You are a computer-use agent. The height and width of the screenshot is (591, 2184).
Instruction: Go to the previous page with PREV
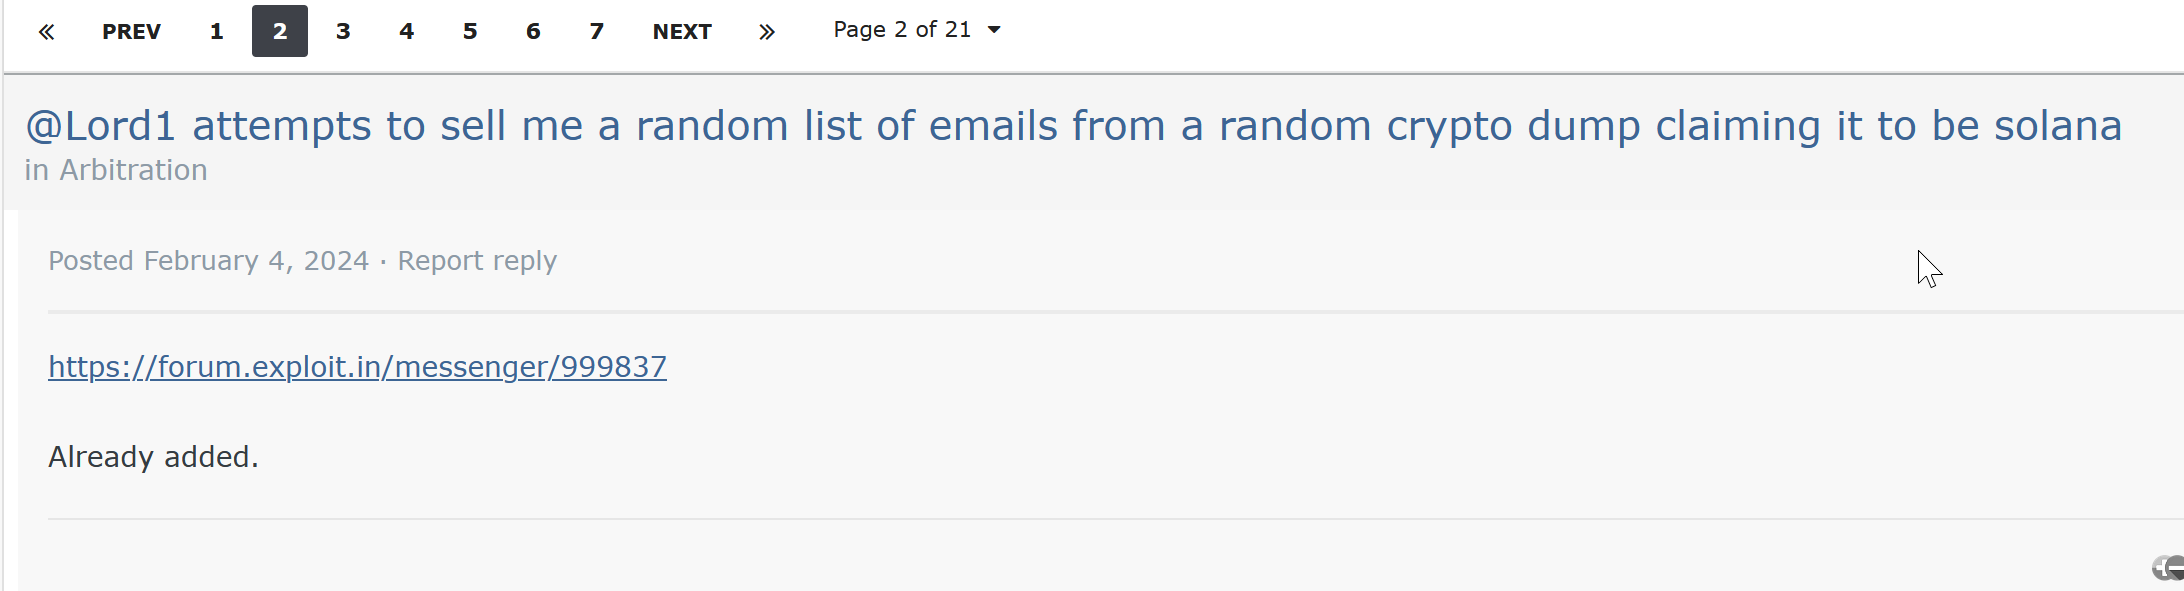pyautogui.click(x=131, y=32)
